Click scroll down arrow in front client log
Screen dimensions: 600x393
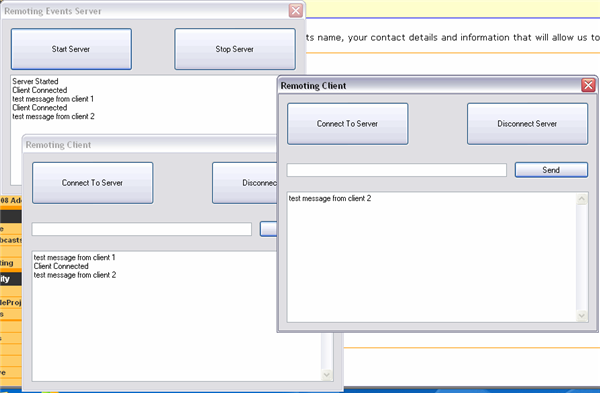pos(582,316)
